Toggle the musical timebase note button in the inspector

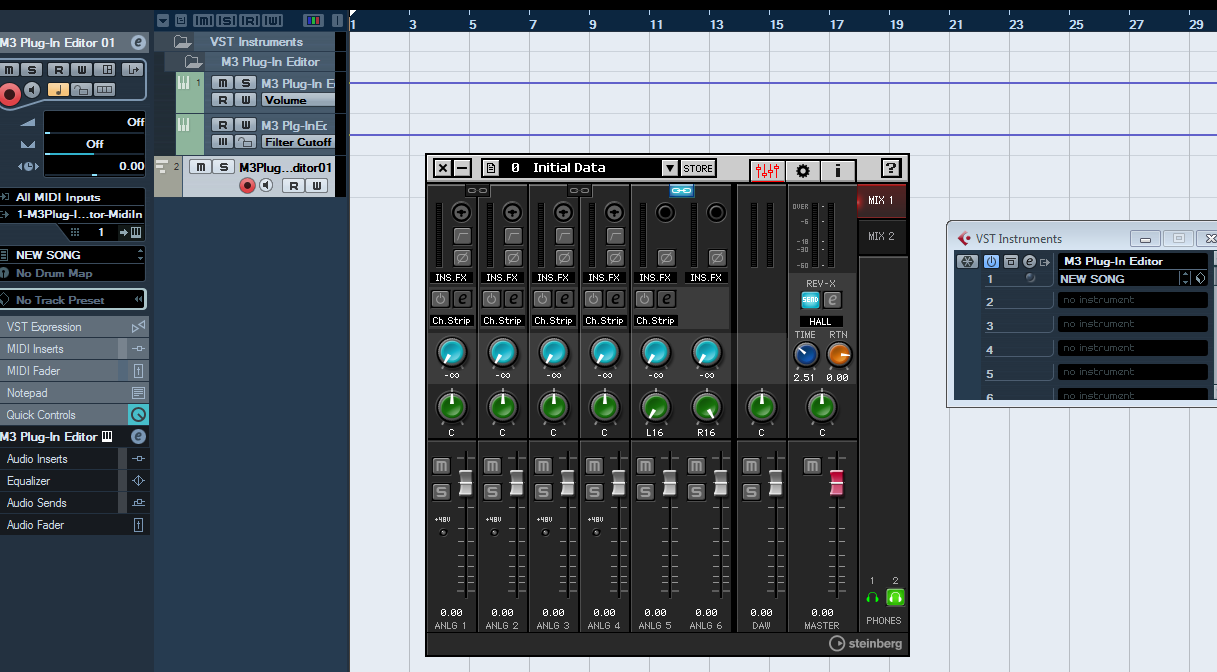click(x=57, y=90)
